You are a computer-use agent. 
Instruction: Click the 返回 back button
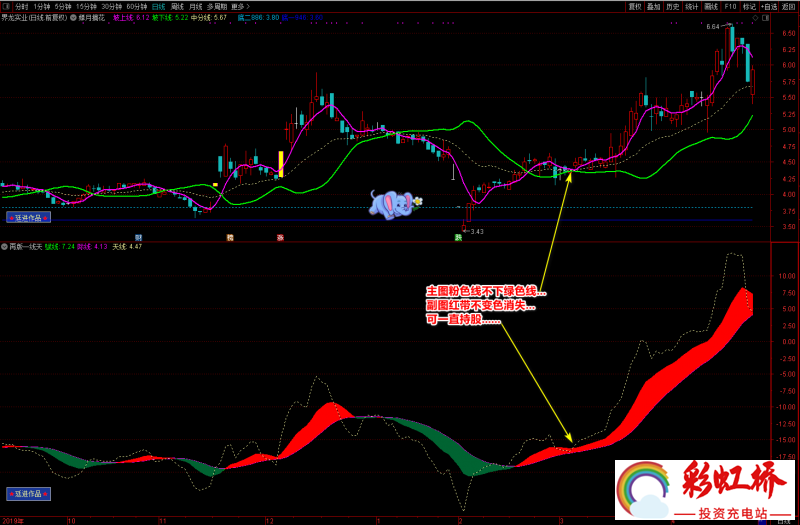tap(788, 7)
